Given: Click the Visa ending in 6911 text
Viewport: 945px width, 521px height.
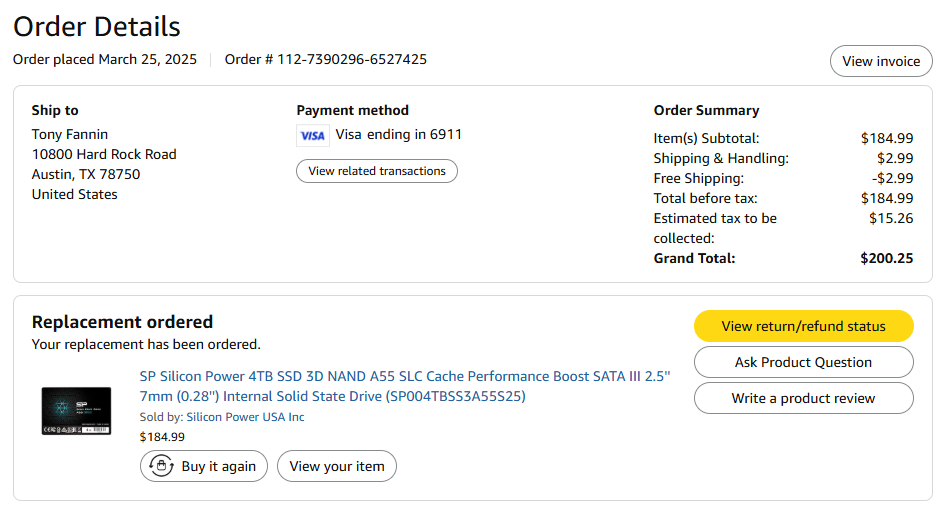Looking at the screenshot, I should pyautogui.click(x=399, y=134).
